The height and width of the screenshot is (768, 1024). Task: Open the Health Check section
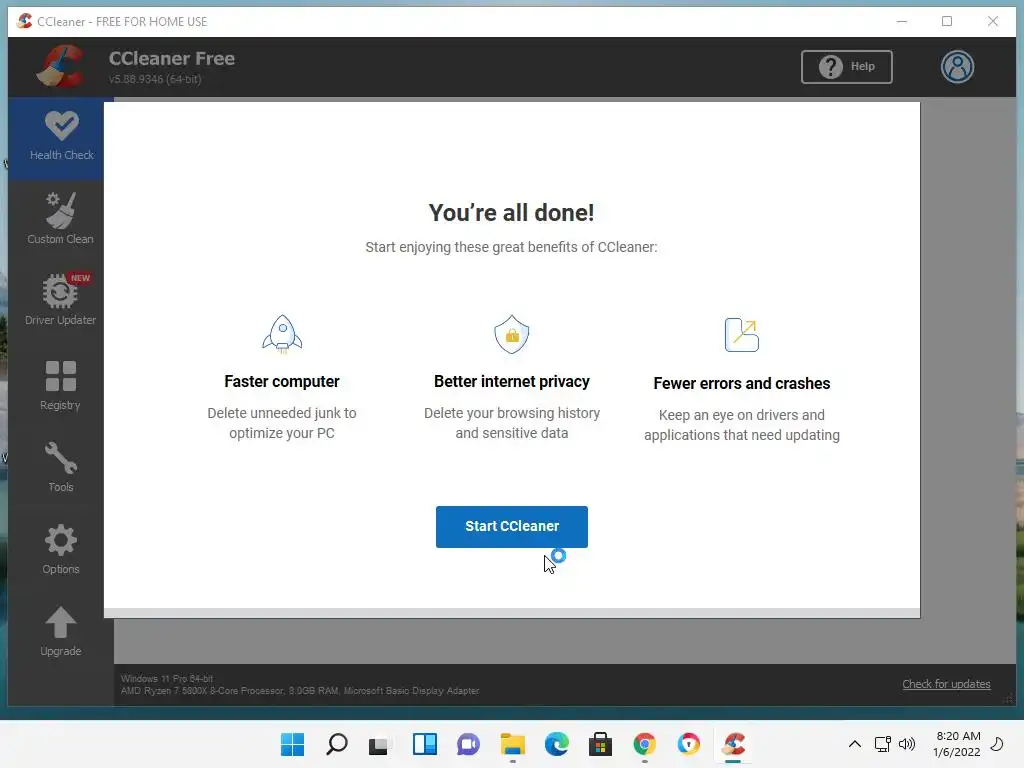[x=61, y=137]
